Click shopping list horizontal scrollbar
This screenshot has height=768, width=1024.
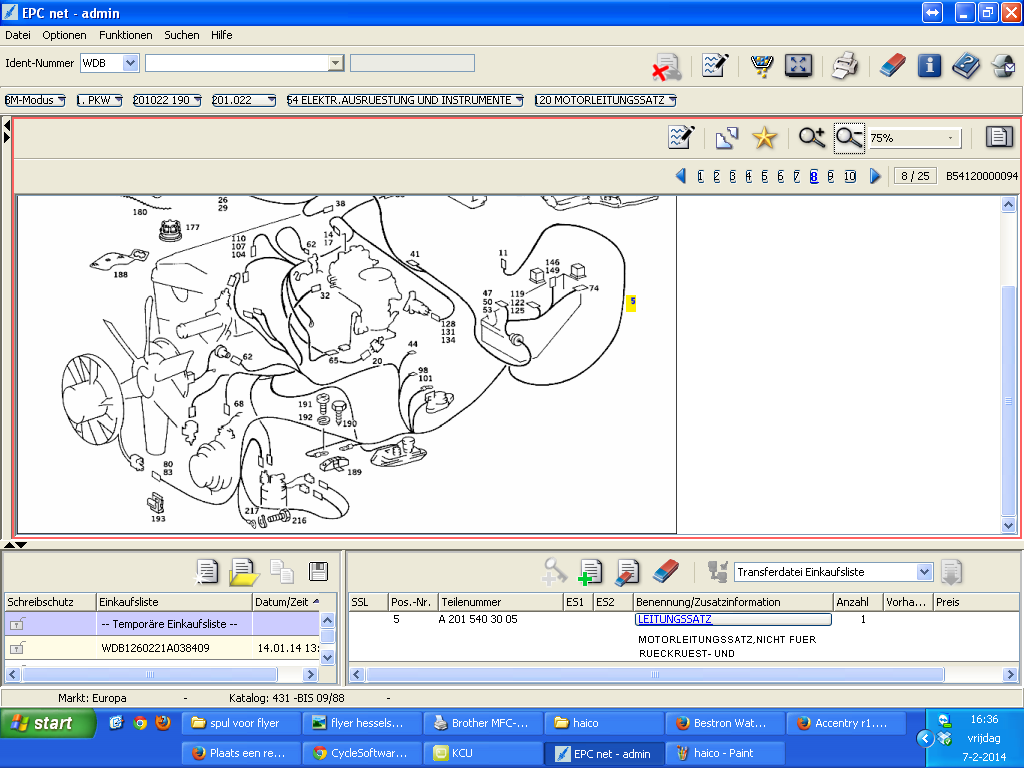[x=150, y=674]
